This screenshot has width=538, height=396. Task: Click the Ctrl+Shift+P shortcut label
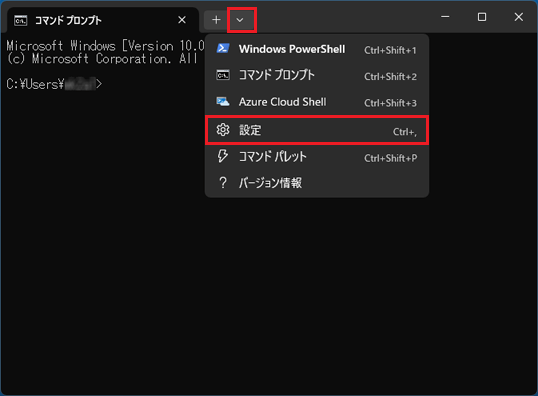click(x=391, y=158)
